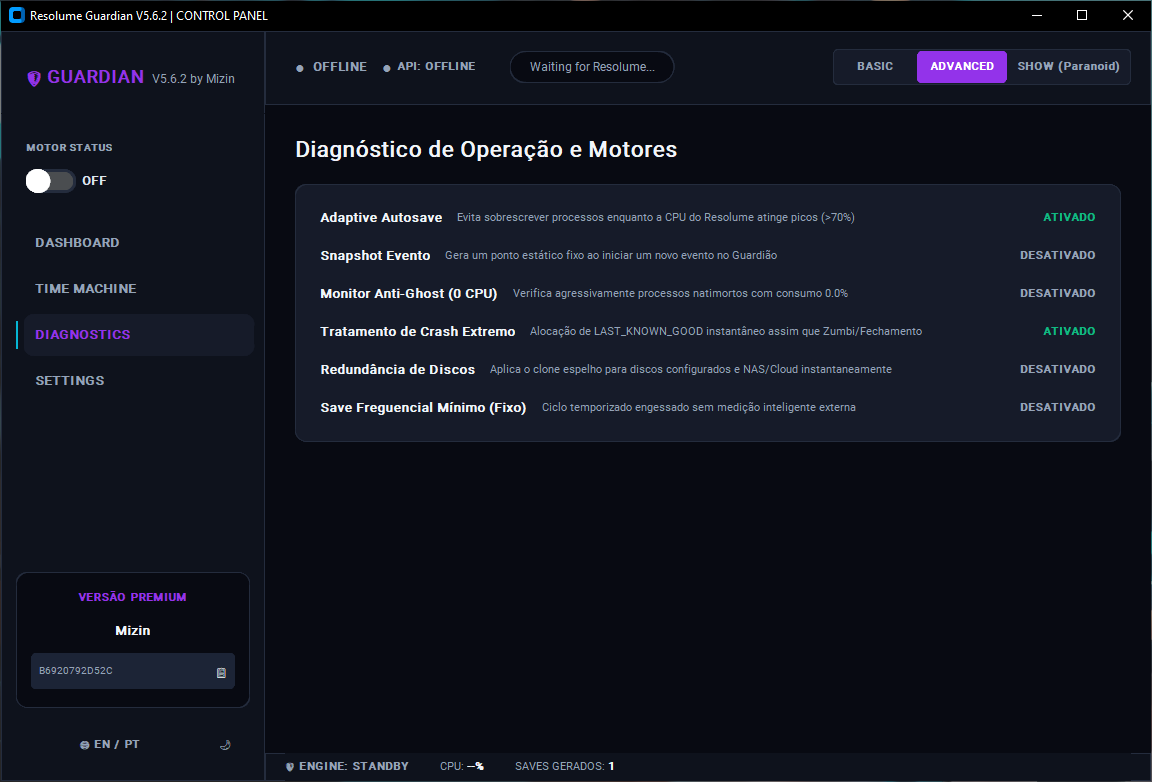This screenshot has width=1152, height=782.
Task: Click DESATIVADO status for Redundância de Discos
Action: coord(1057,369)
